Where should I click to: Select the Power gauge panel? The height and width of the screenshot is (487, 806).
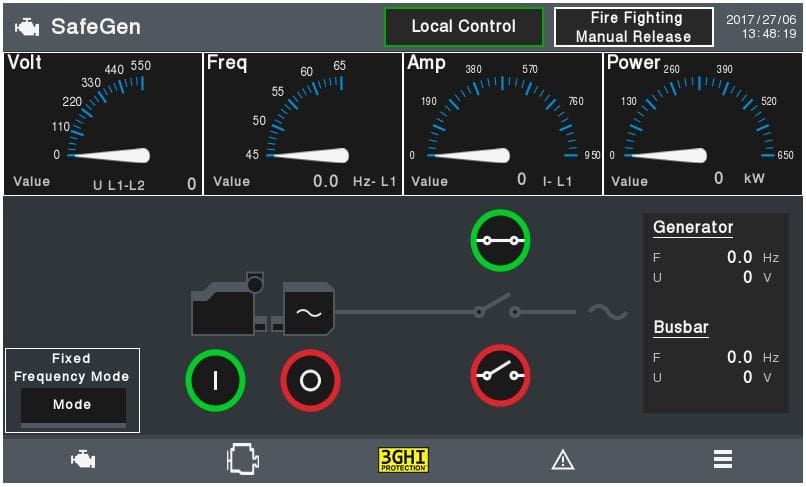703,123
